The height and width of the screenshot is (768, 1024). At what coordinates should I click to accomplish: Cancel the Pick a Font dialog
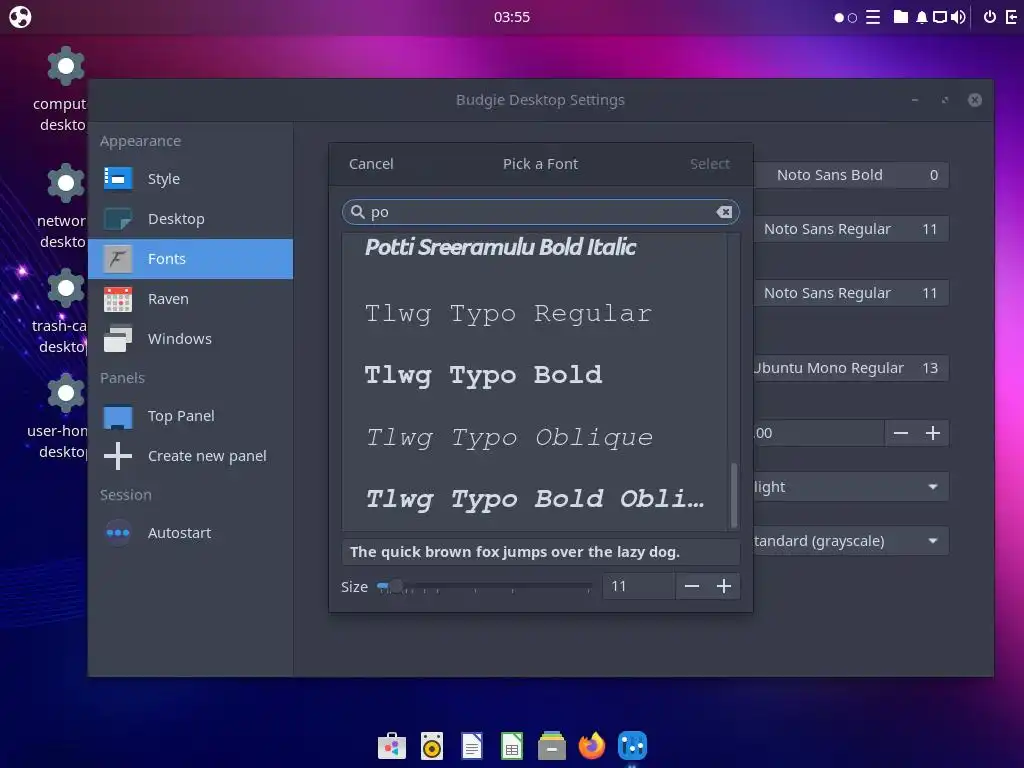[x=371, y=164]
